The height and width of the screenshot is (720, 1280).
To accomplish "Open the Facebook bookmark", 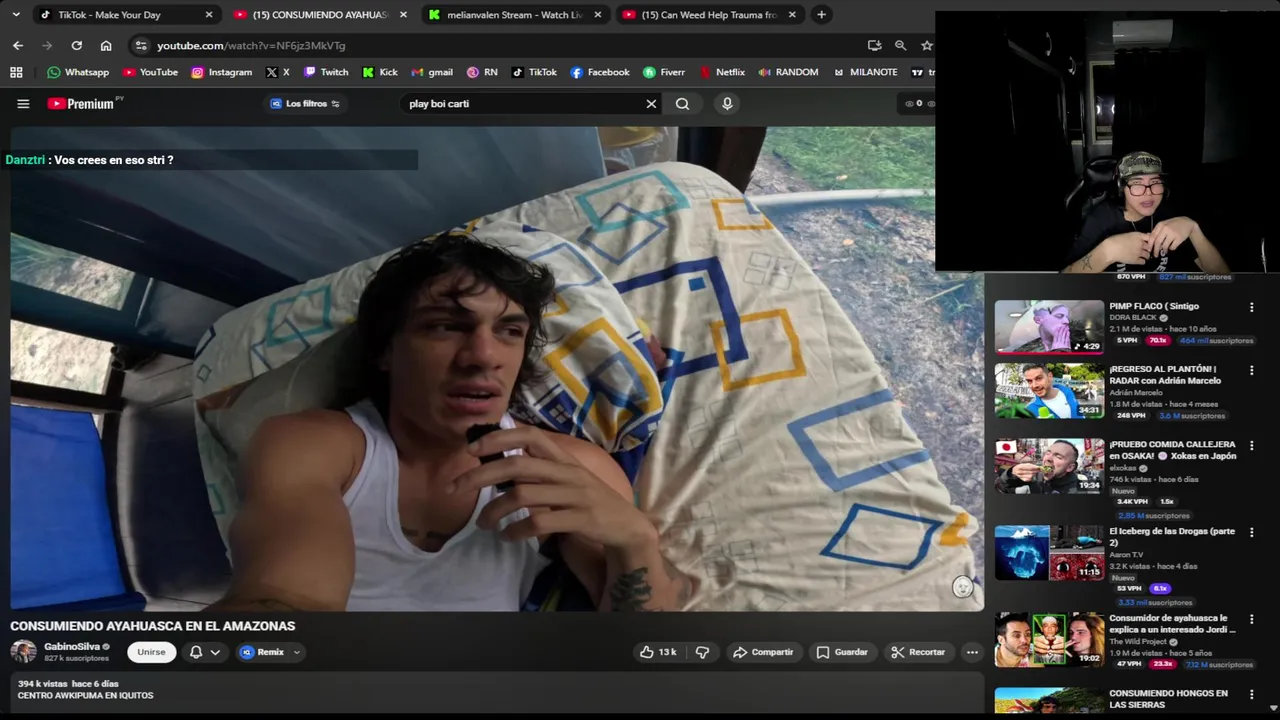I will (x=600, y=72).
